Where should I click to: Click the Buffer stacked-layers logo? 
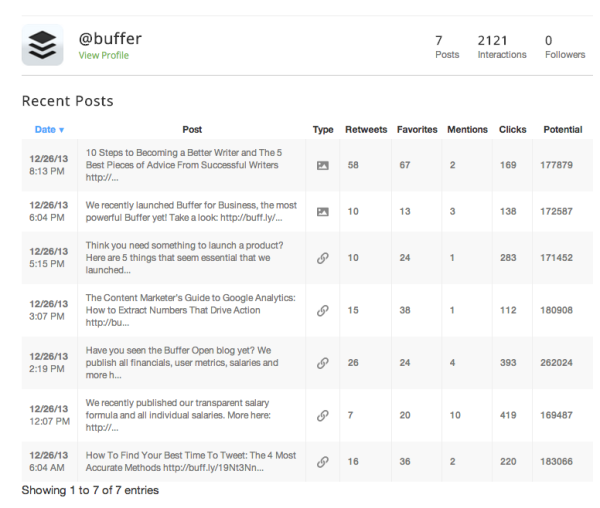(x=42, y=45)
